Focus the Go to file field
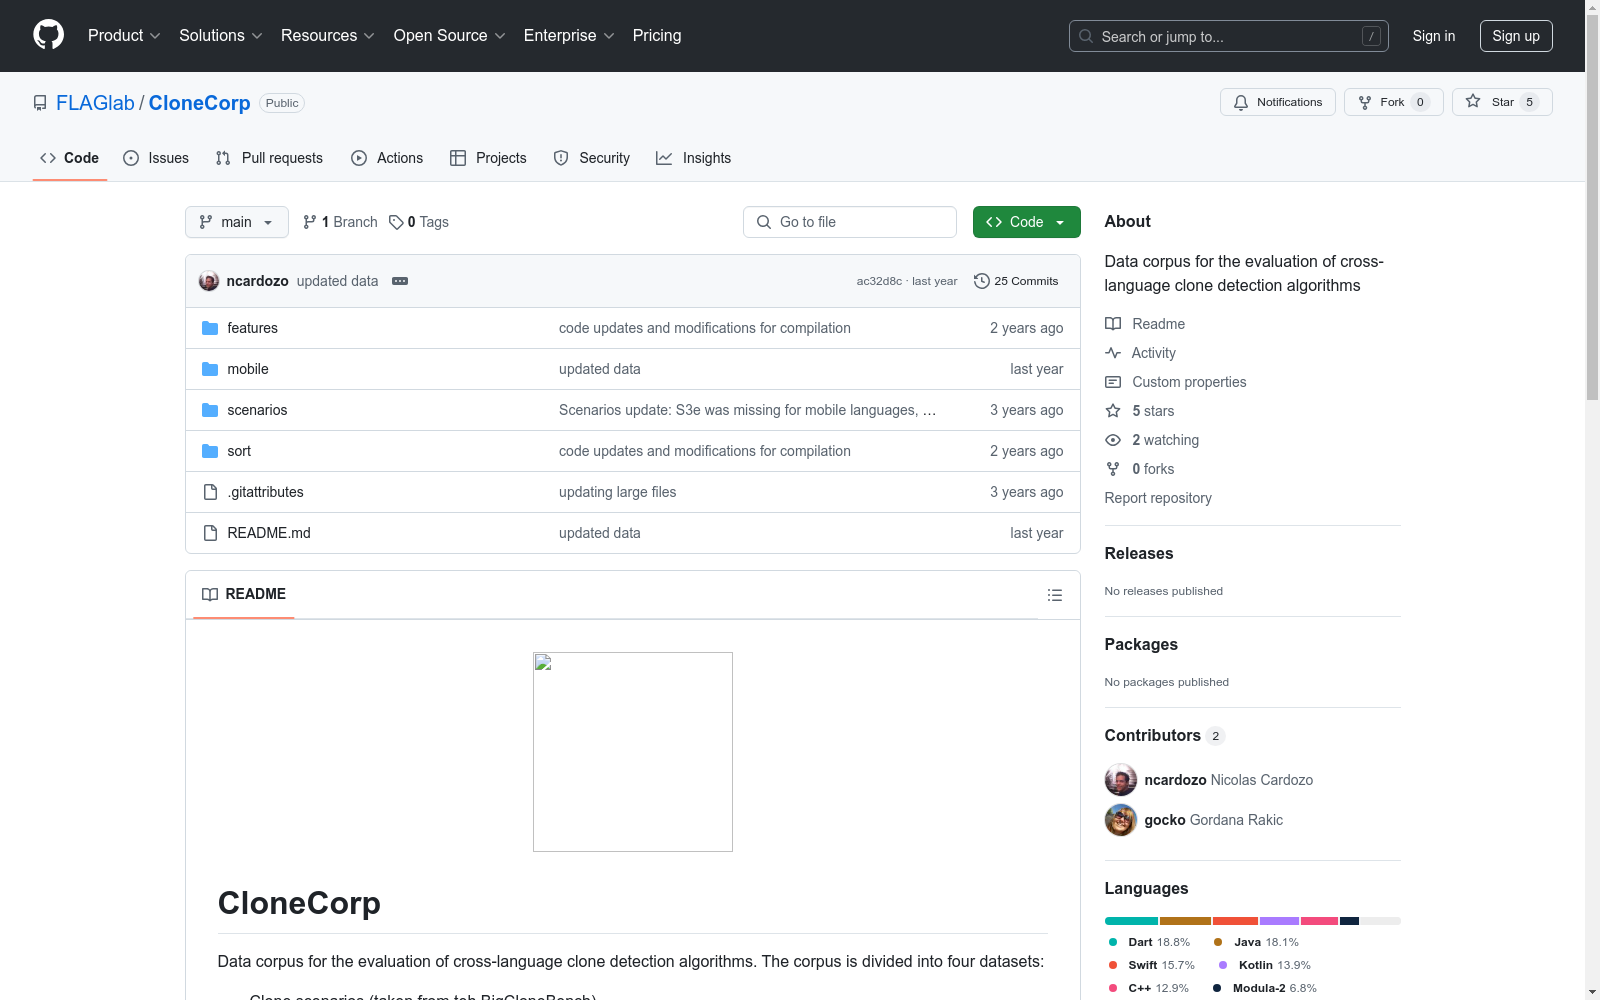1600x1000 pixels. [x=850, y=222]
